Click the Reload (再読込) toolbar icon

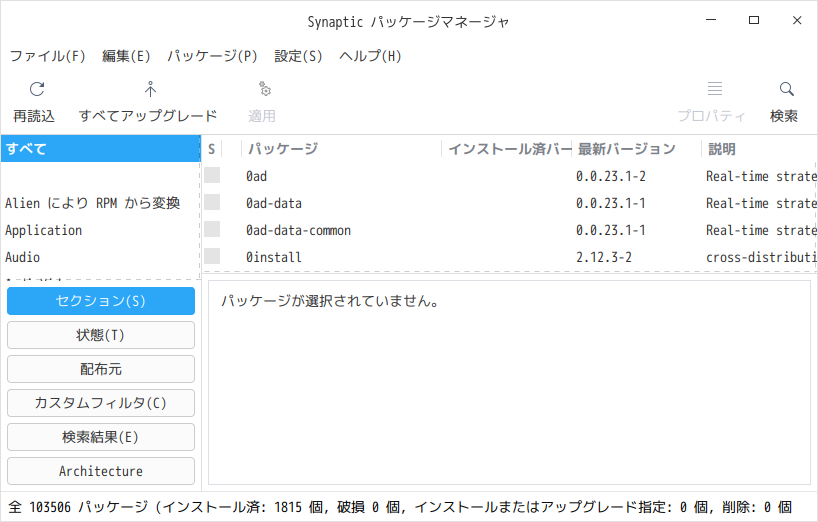[x=37, y=89]
